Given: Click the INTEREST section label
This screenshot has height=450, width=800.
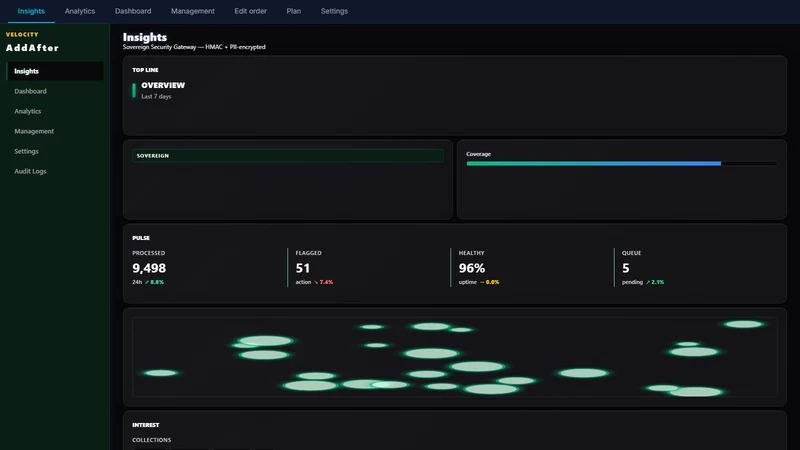Looking at the screenshot, I should pyautogui.click(x=145, y=425).
